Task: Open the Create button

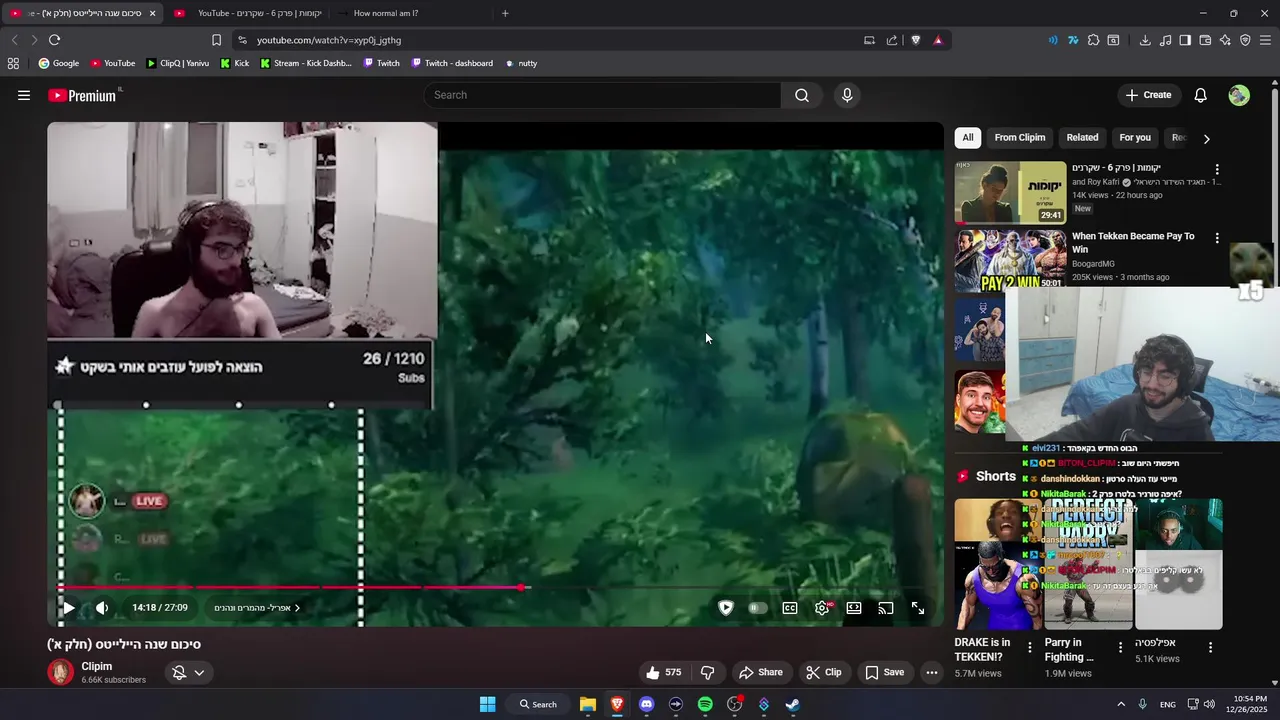Action: (x=1148, y=95)
